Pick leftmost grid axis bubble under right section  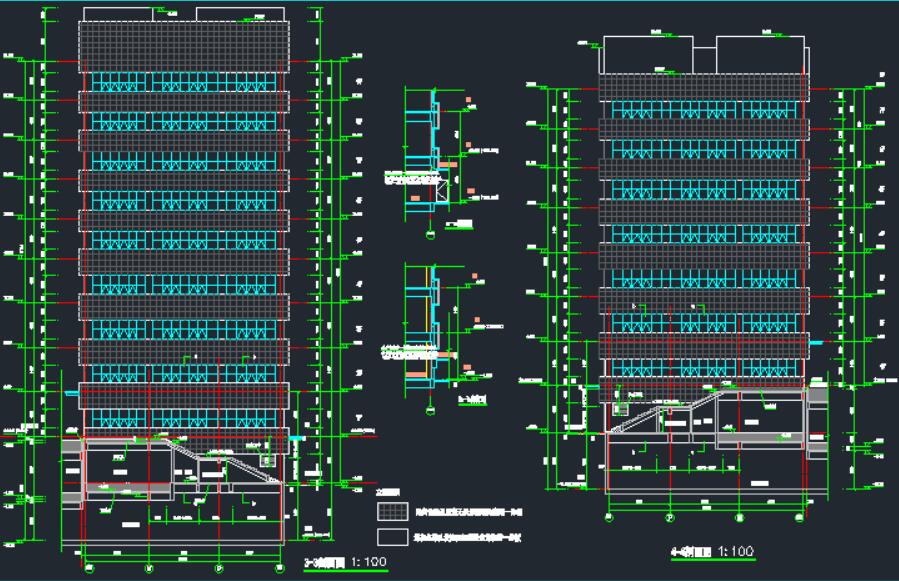coord(609,518)
